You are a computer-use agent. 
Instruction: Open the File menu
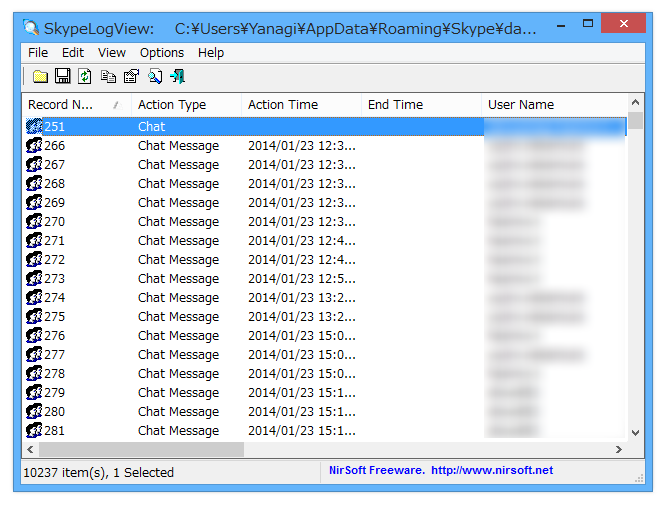[38, 53]
